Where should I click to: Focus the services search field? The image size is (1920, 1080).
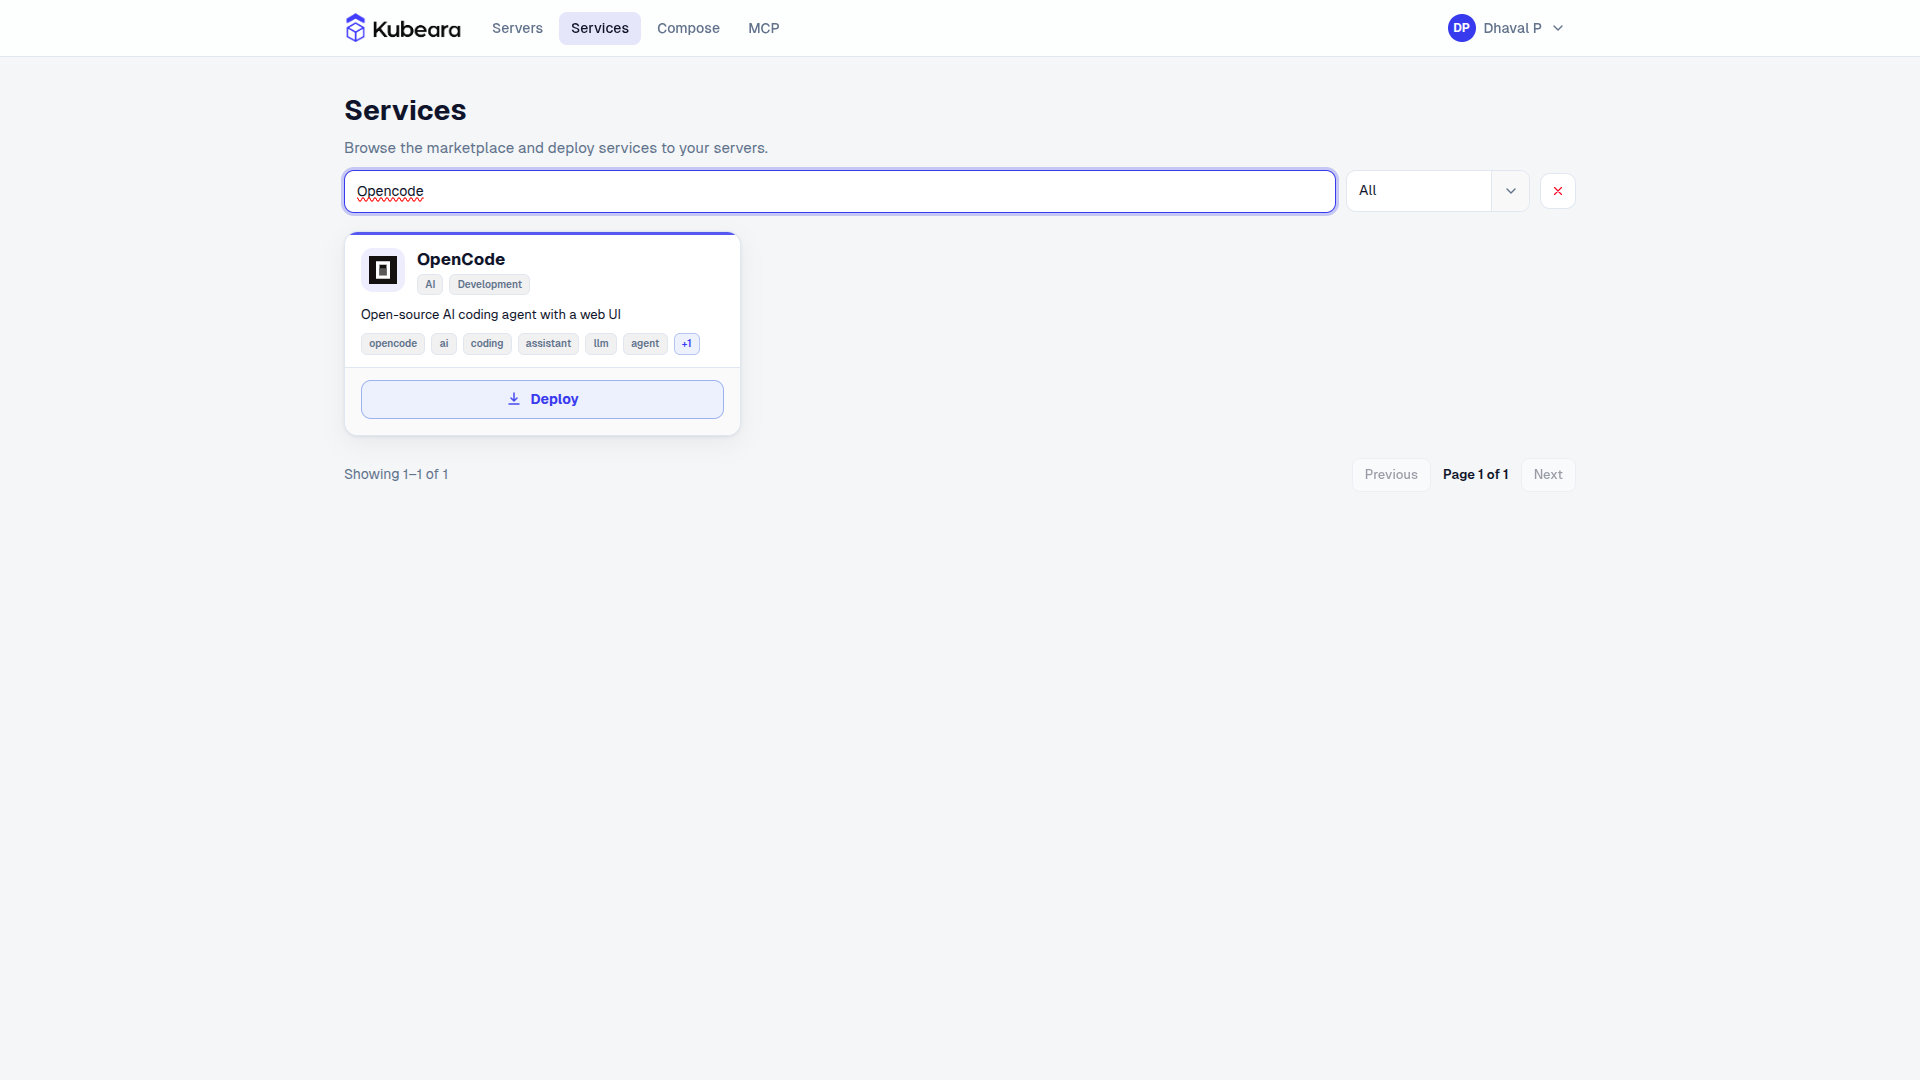840,191
